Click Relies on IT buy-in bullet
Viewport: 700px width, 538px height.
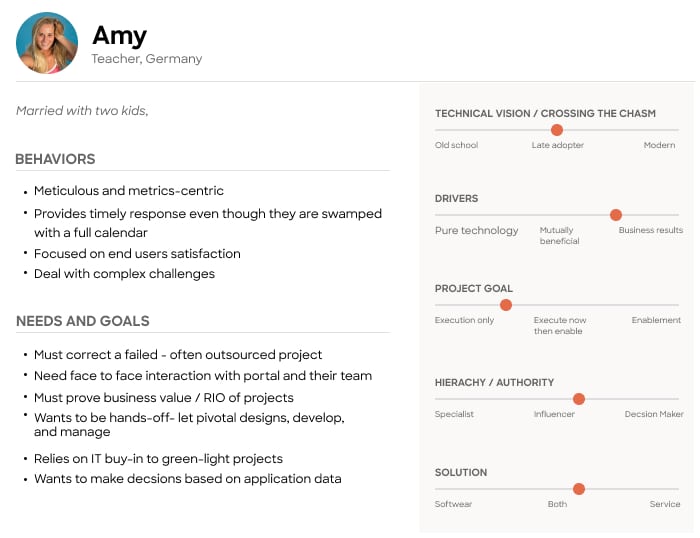coord(158,459)
